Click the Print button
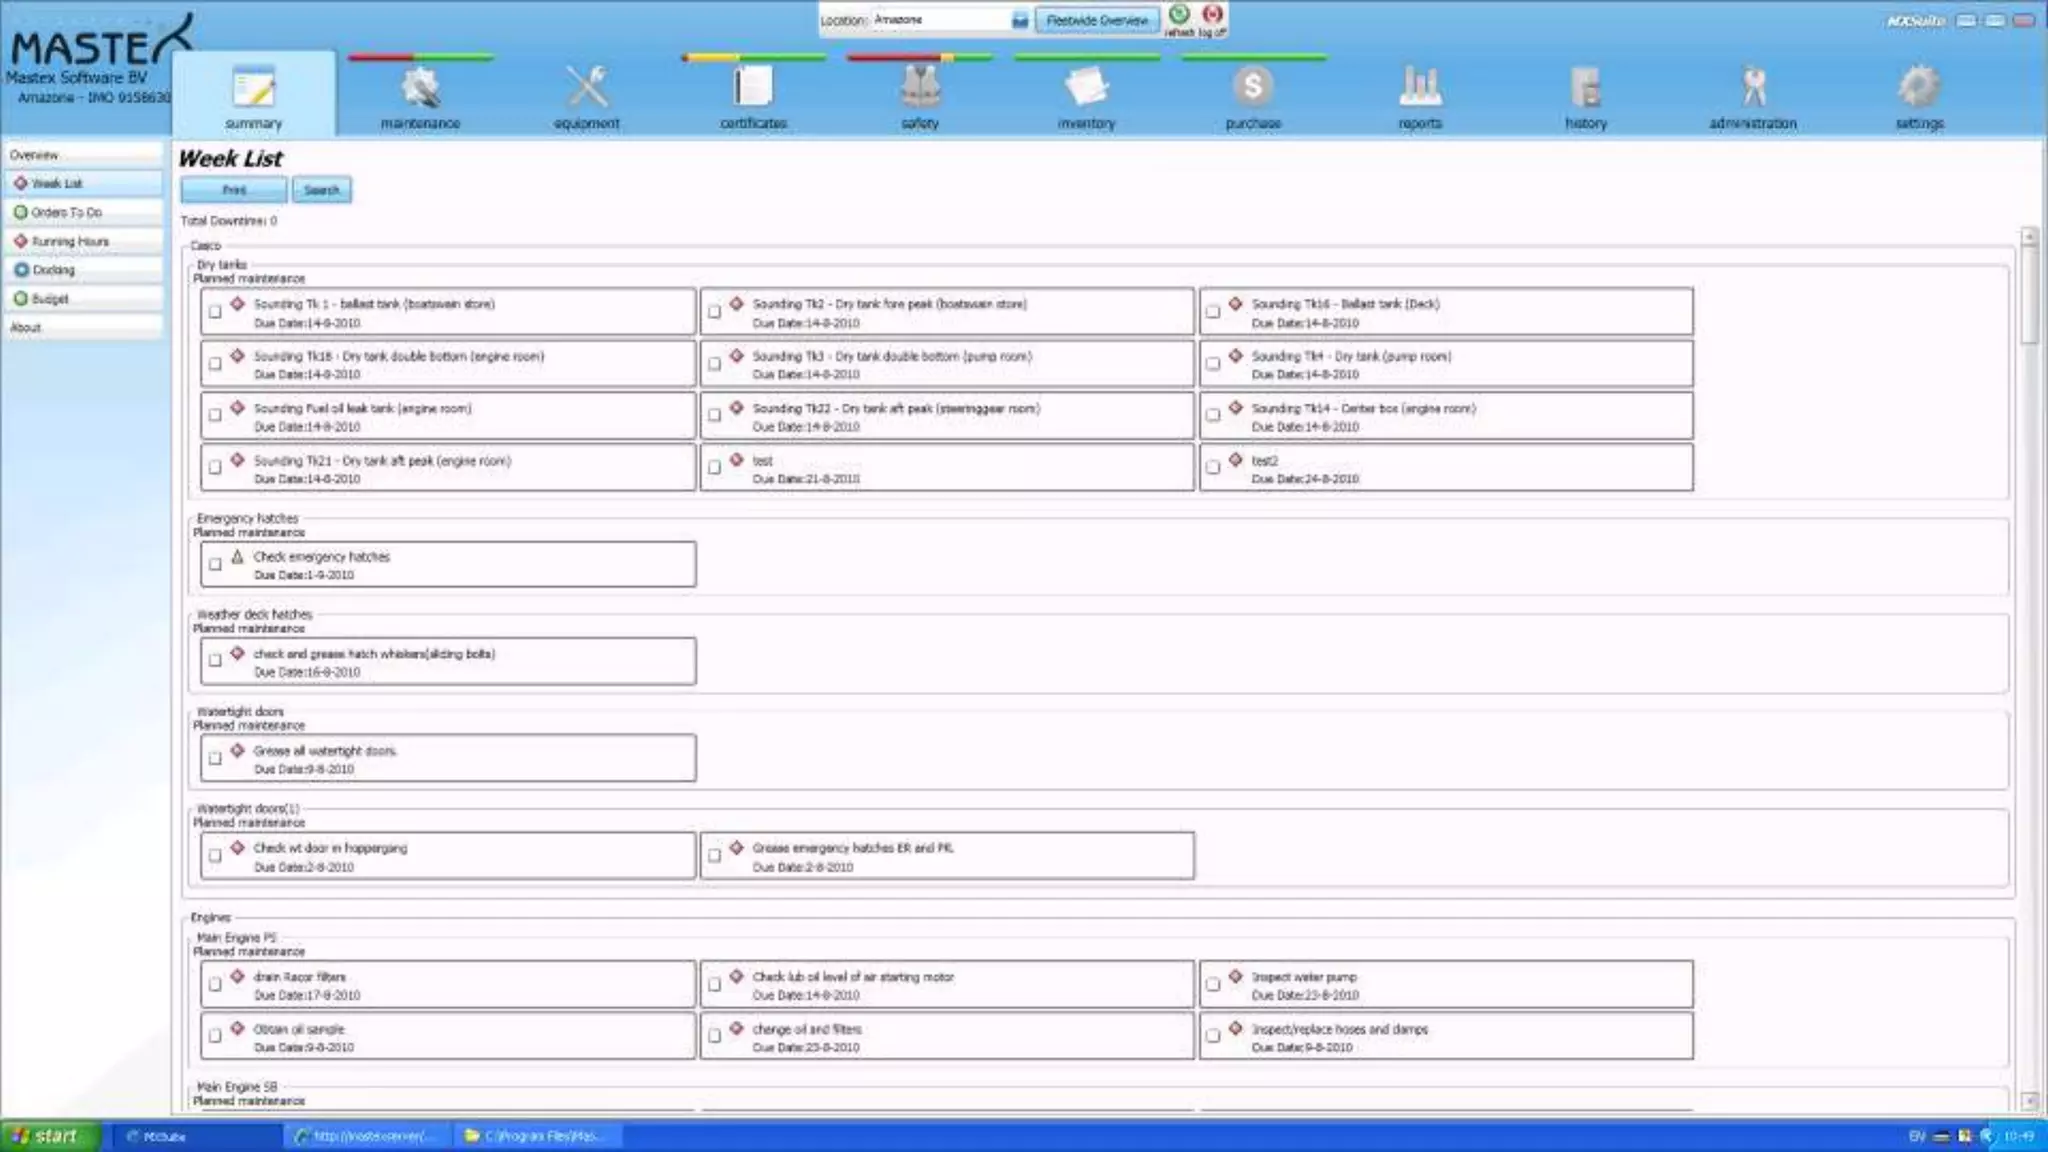This screenshot has height=1152, width=2048. click(x=234, y=190)
